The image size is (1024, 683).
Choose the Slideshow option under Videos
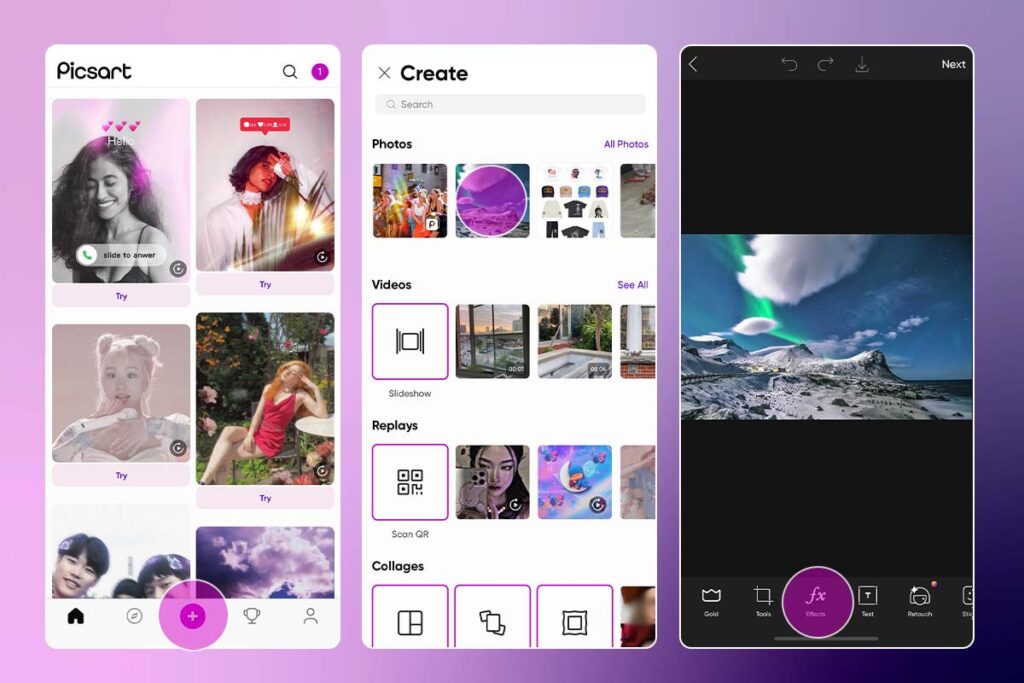click(409, 341)
